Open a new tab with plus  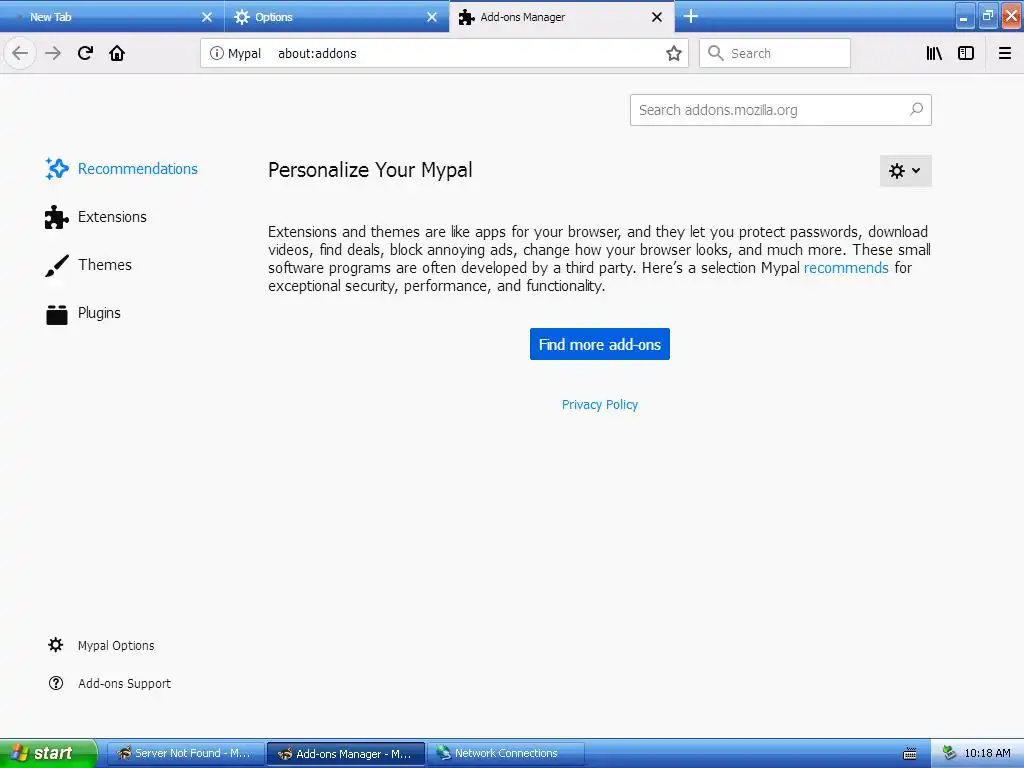691,16
